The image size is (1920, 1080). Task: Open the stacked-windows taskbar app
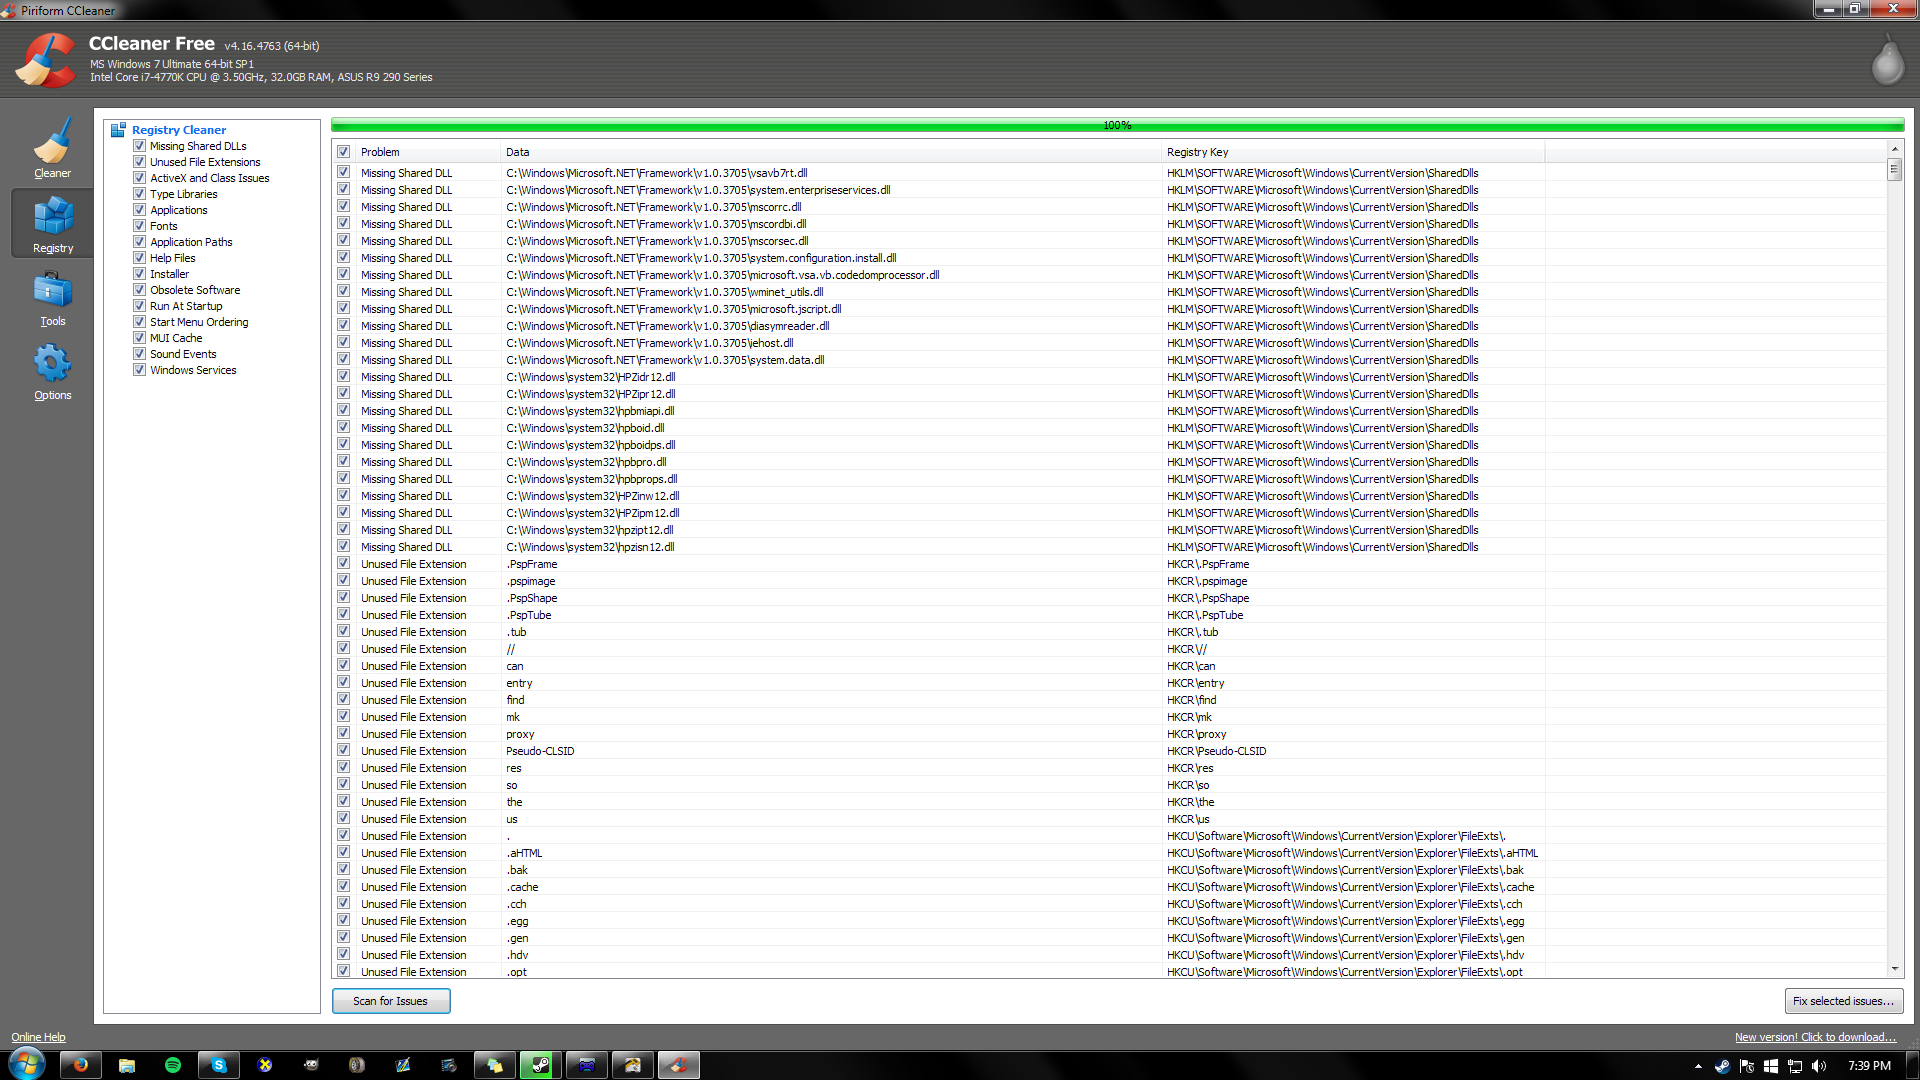point(495,1065)
